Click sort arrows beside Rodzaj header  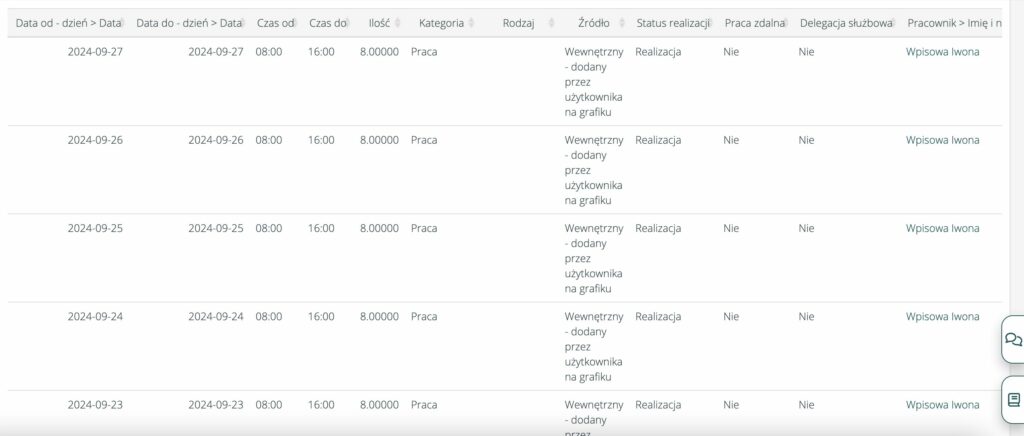[543, 23]
